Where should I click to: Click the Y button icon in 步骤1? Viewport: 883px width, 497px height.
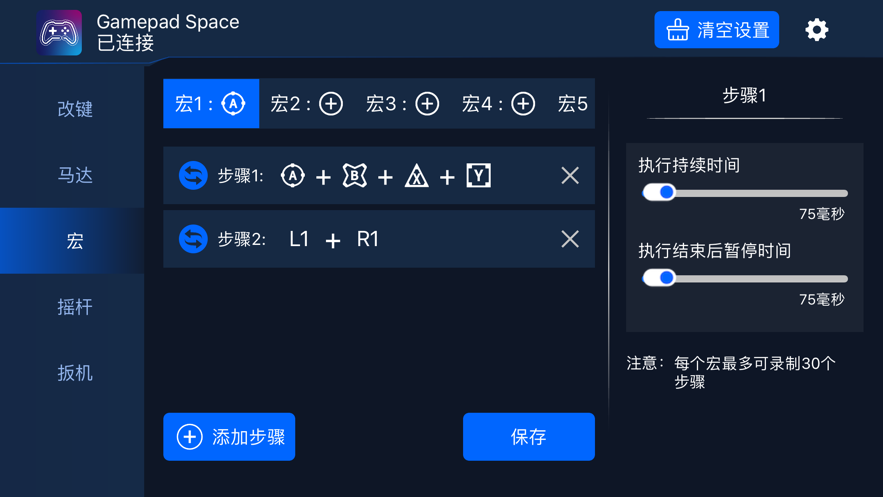pyautogui.click(x=478, y=176)
